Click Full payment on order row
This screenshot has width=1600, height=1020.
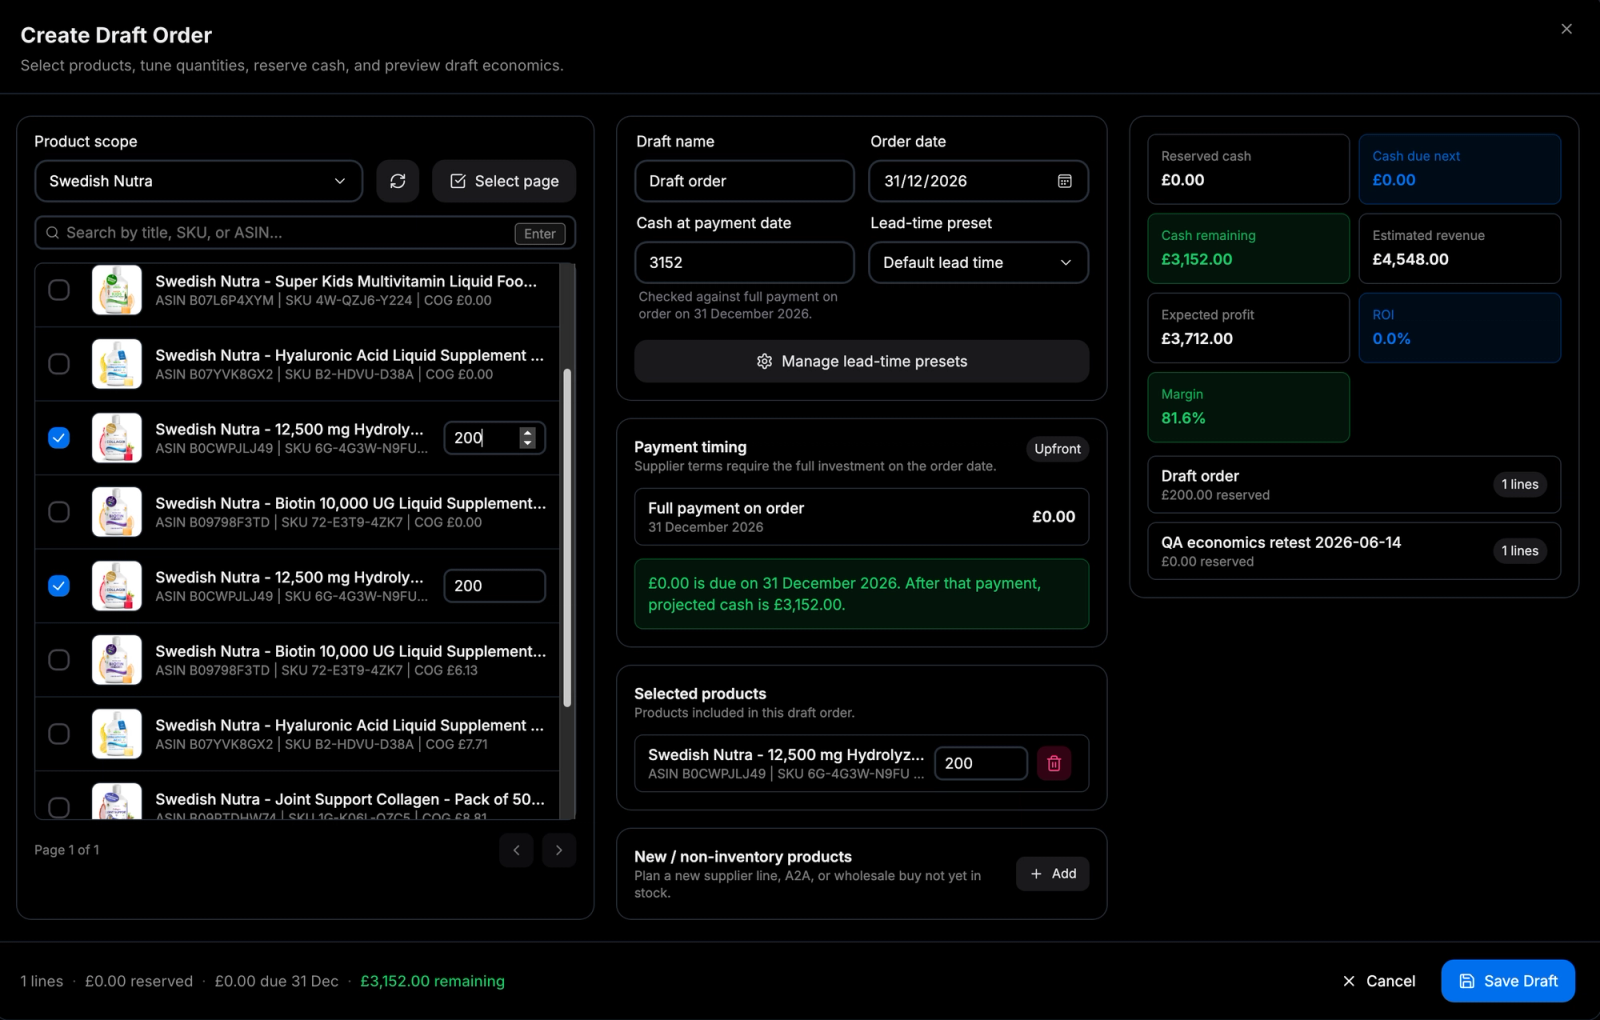[862, 517]
